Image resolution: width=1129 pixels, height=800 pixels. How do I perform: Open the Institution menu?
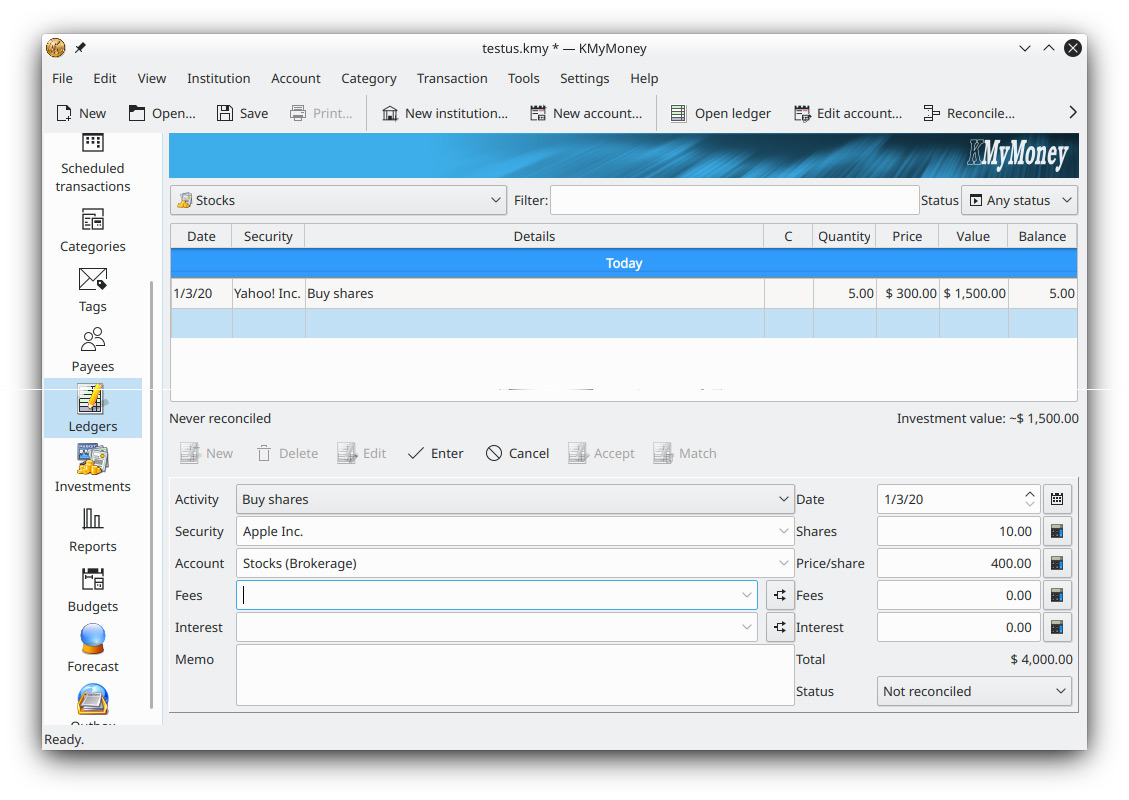(218, 78)
